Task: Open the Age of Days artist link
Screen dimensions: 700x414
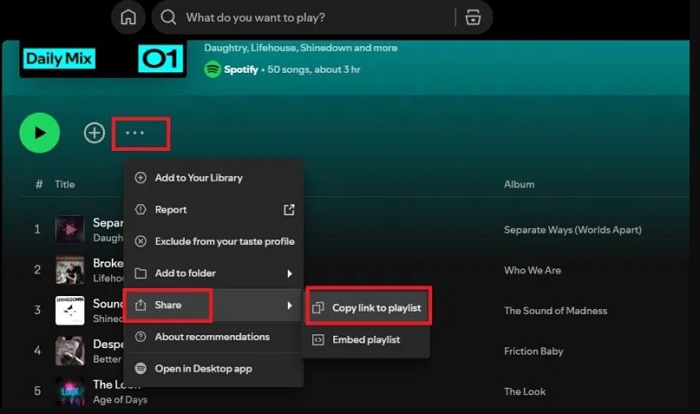Action: pyautogui.click(x=120, y=400)
